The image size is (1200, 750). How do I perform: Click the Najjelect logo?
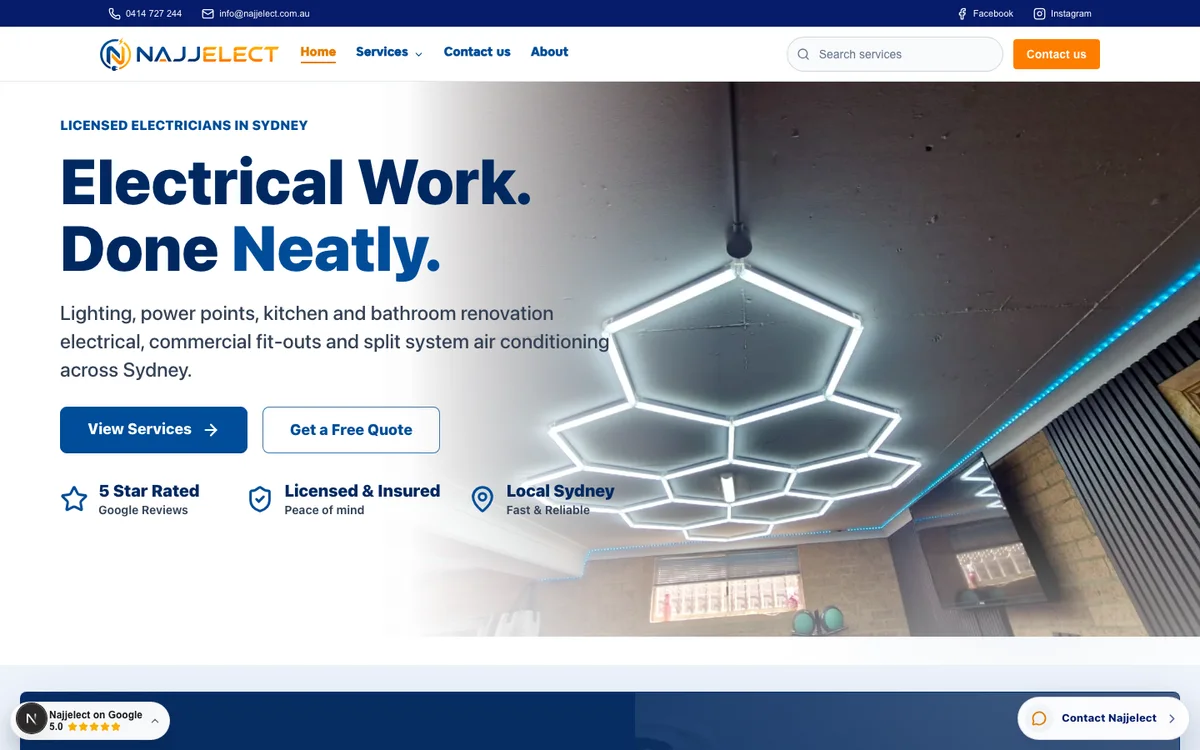189,54
